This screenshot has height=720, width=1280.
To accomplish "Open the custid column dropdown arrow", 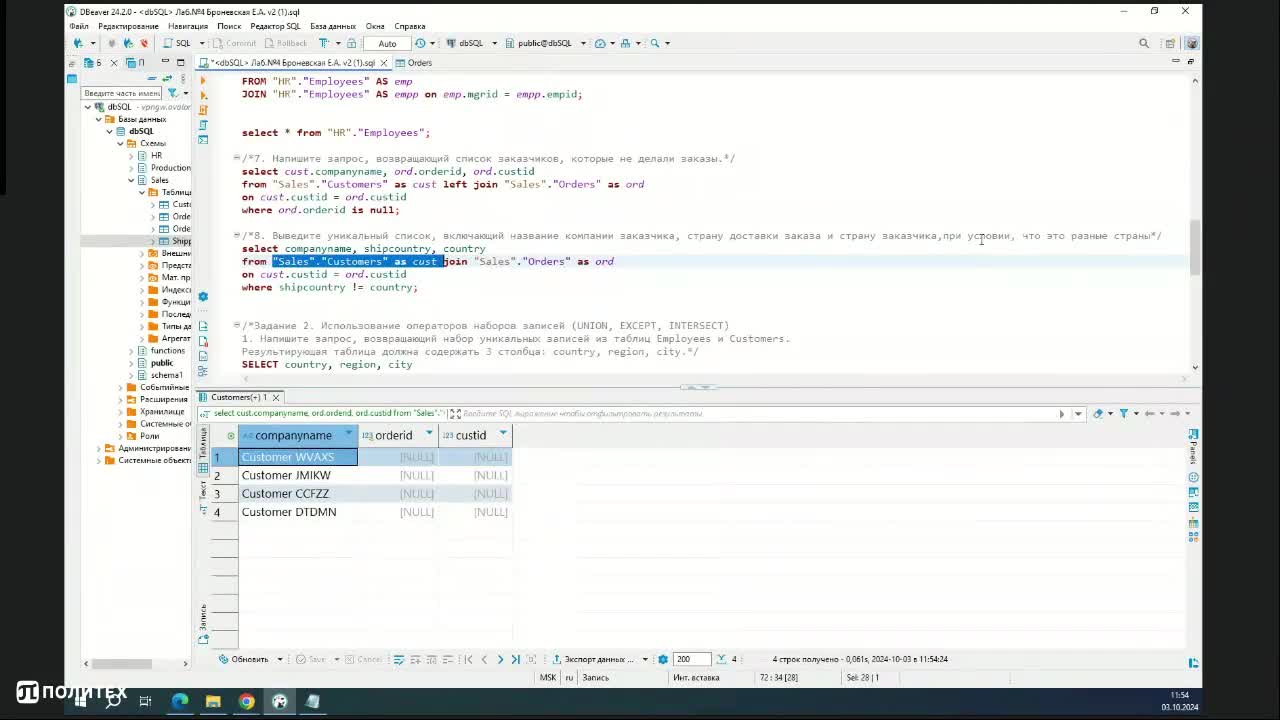I will (x=503, y=434).
